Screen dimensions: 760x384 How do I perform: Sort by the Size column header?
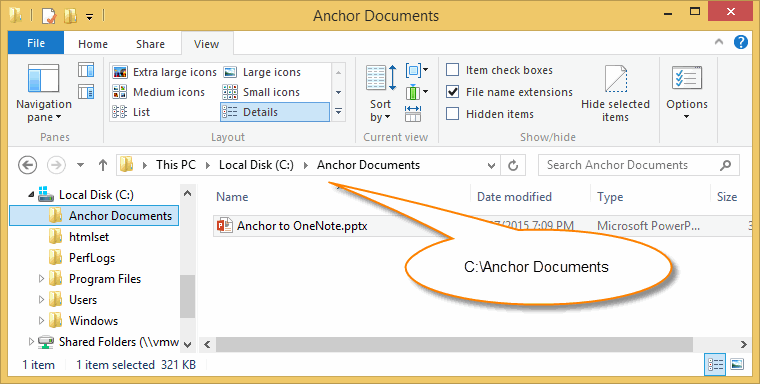pyautogui.click(x=727, y=197)
